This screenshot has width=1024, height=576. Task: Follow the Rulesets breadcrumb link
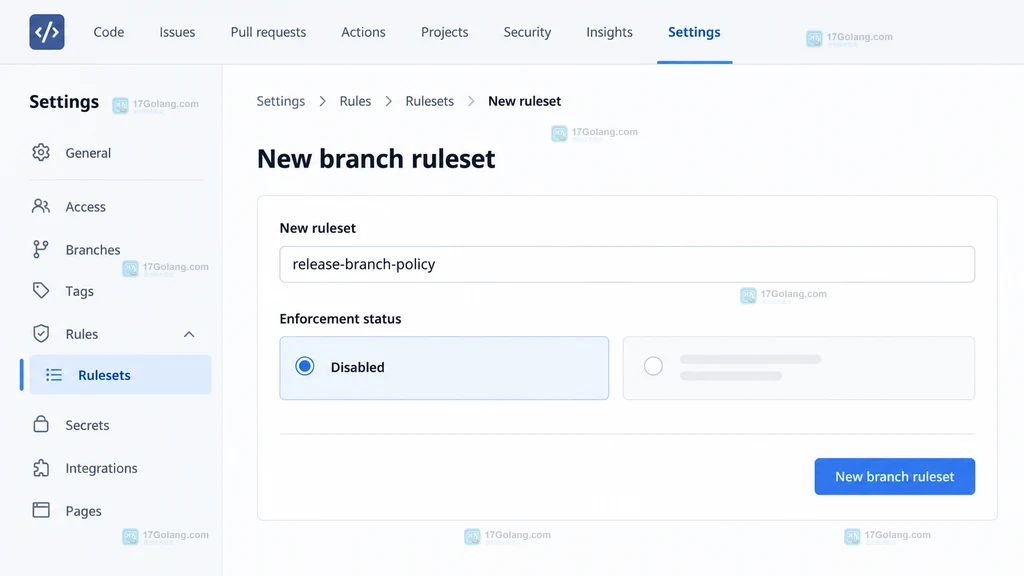point(430,101)
